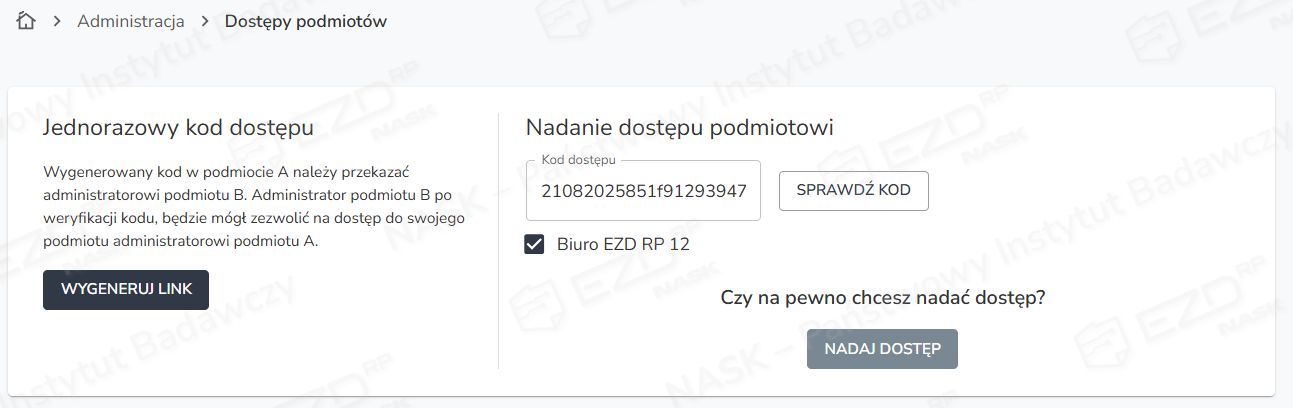Click the paragraph describing the generated code
The image size is (1293, 408).
point(254,206)
